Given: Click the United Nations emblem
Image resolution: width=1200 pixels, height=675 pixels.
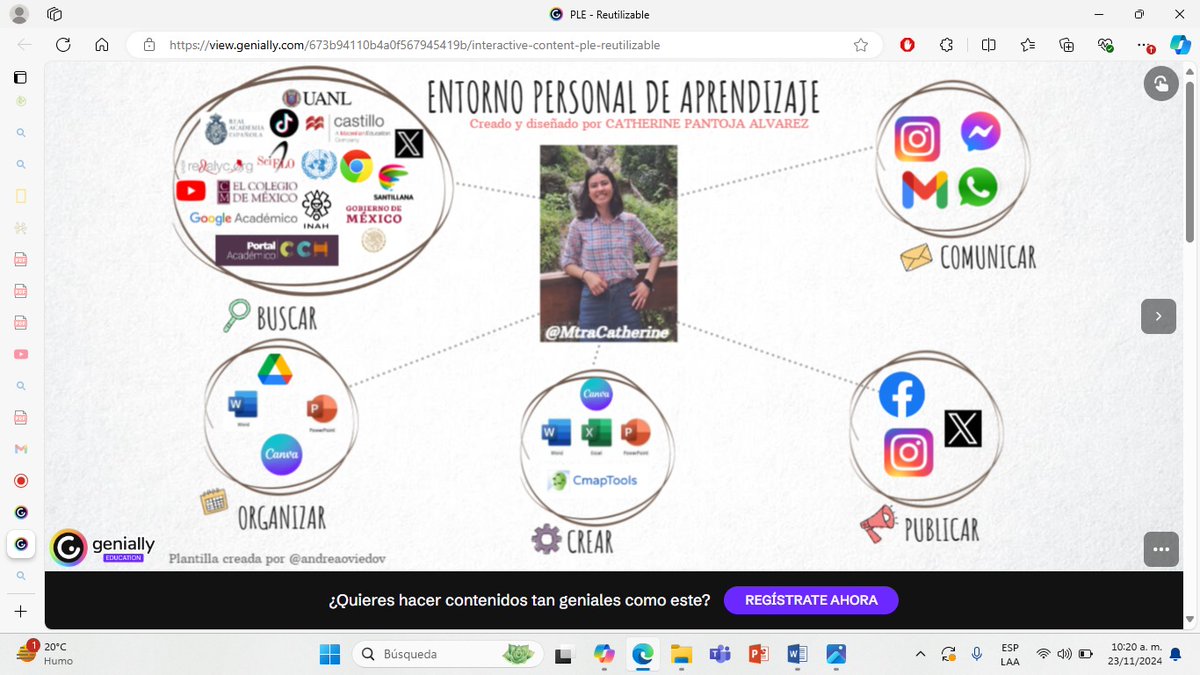Looking at the screenshot, I should (318, 164).
